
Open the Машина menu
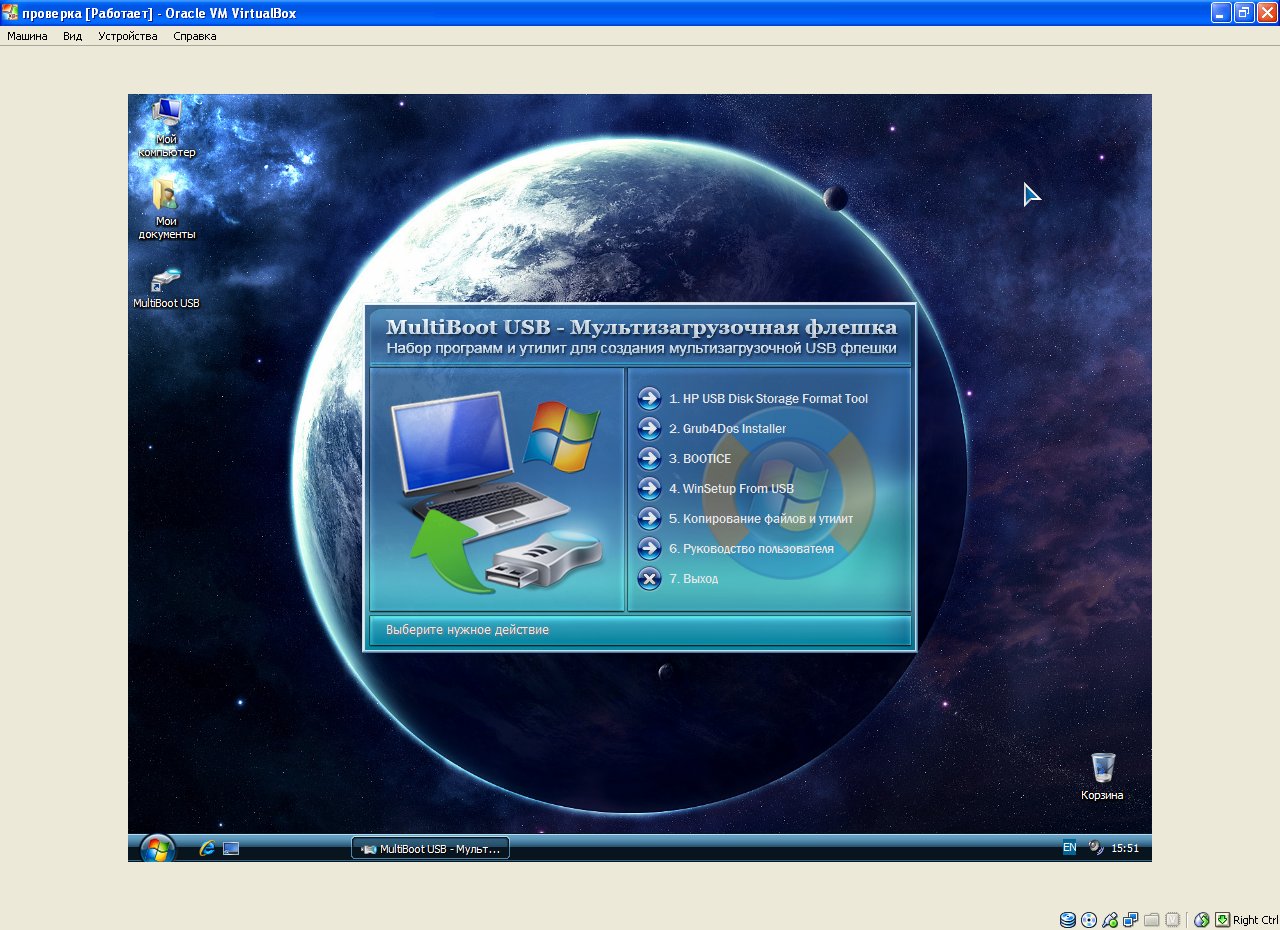tap(27, 36)
